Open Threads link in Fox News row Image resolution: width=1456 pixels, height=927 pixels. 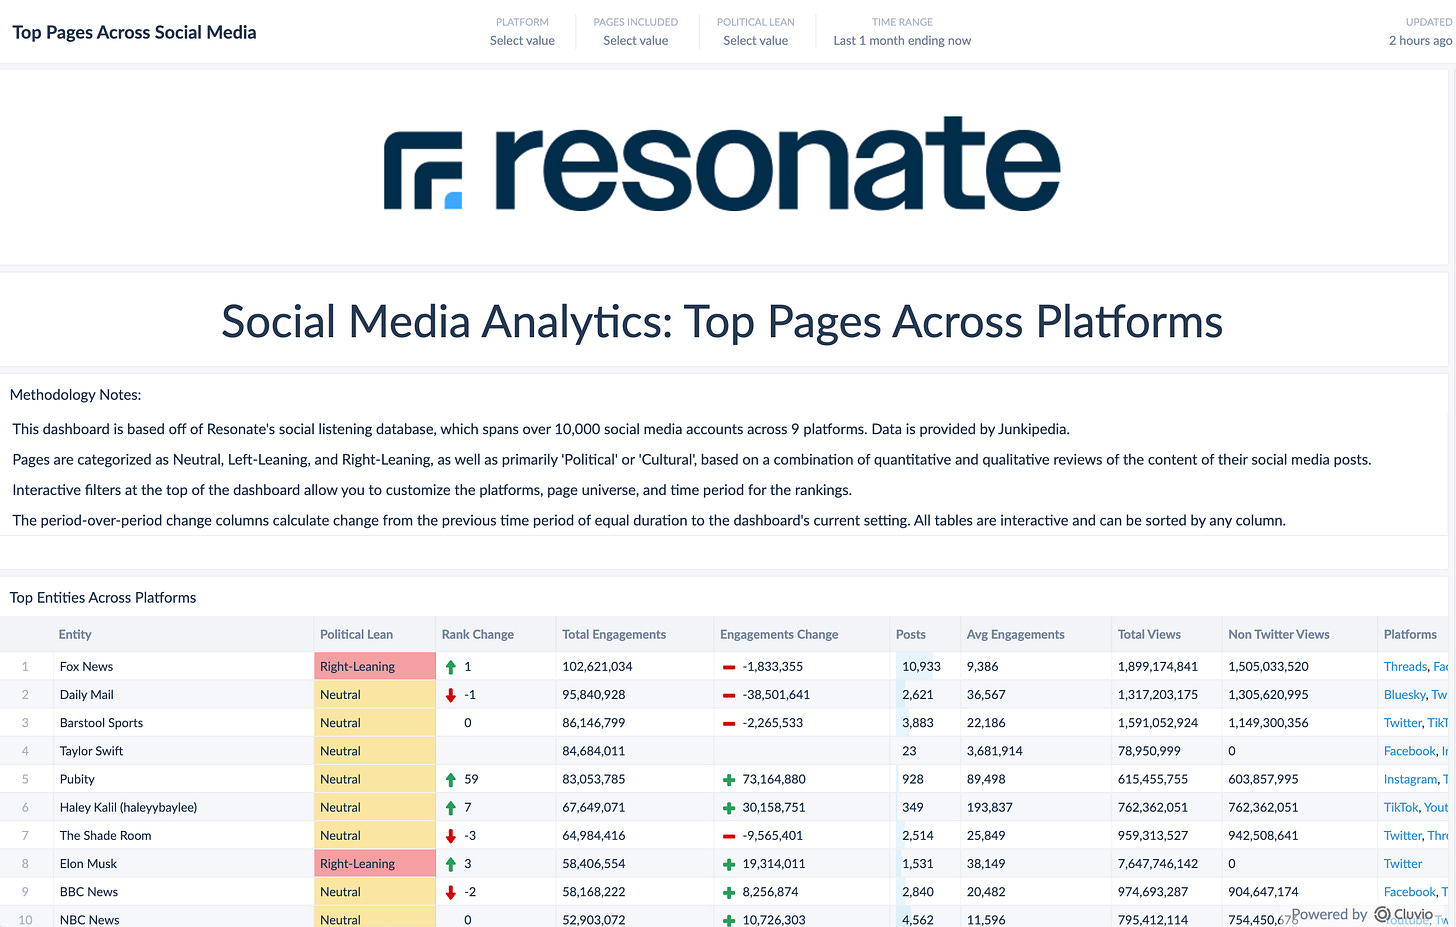(1405, 666)
